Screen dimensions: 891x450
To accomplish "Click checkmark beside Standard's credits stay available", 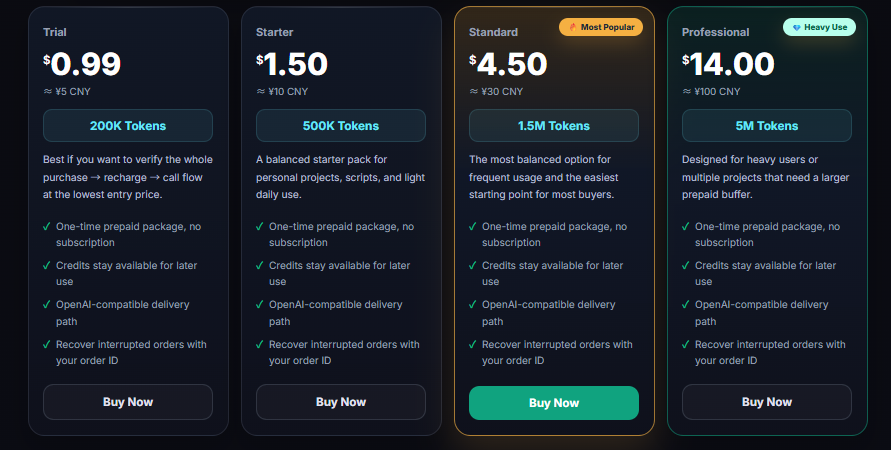I will pos(473,266).
